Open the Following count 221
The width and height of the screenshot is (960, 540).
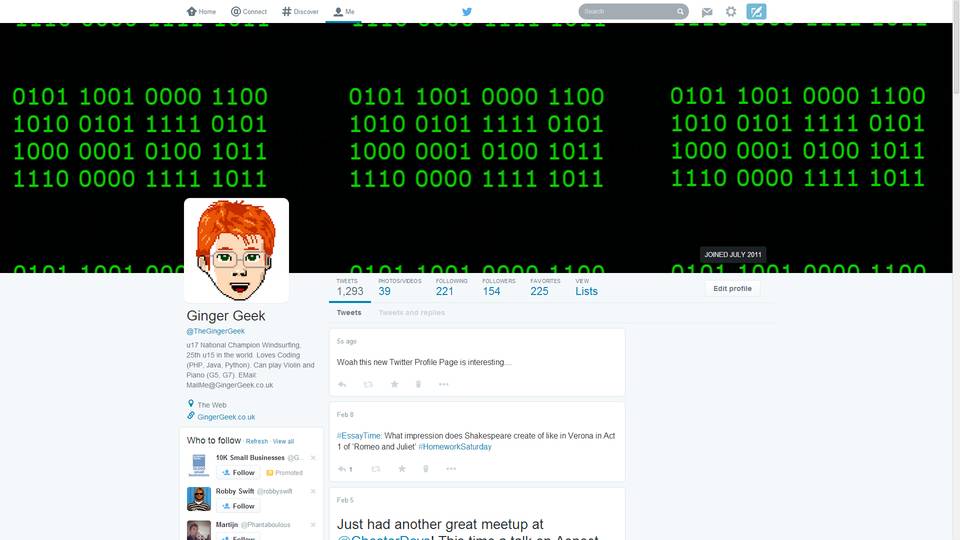[x=451, y=288]
